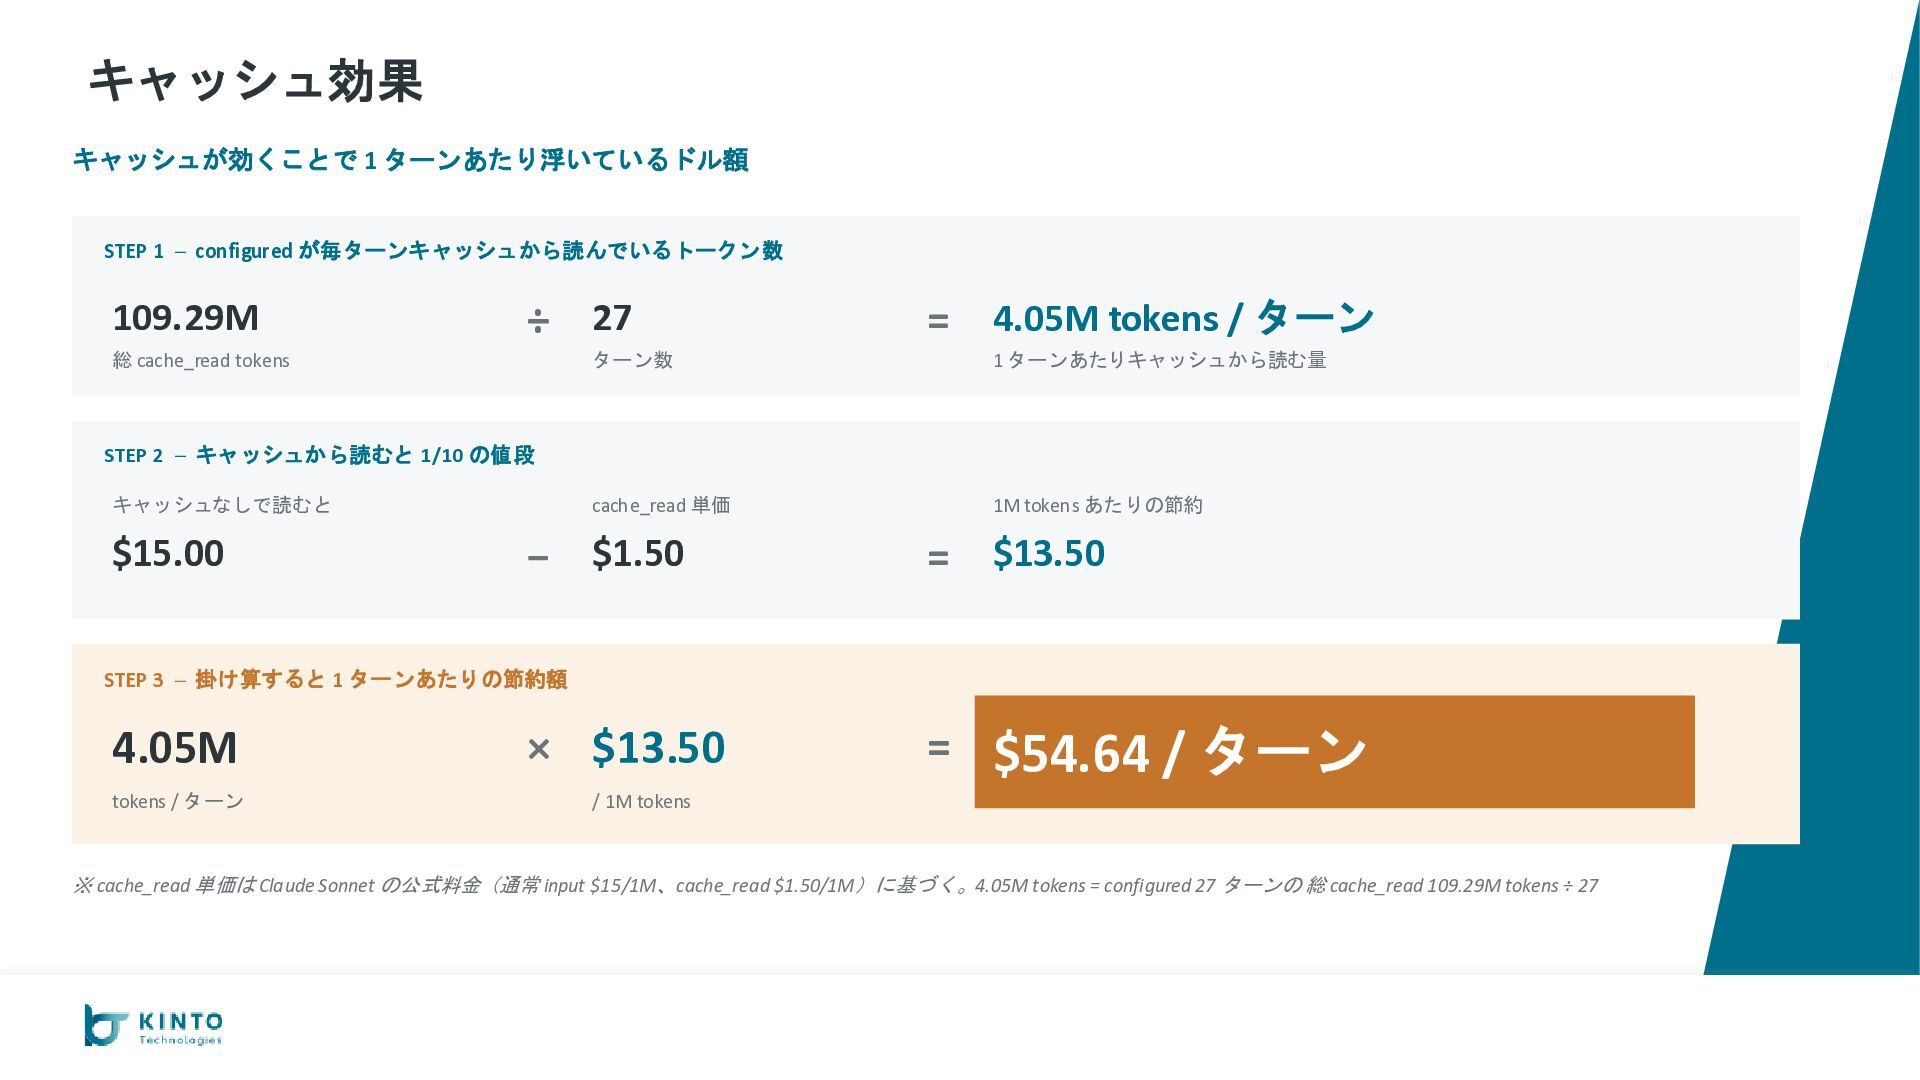The height and width of the screenshot is (1080, 1920).
Task: Click the teal subtitle under the title
Action: click(410, 160)
